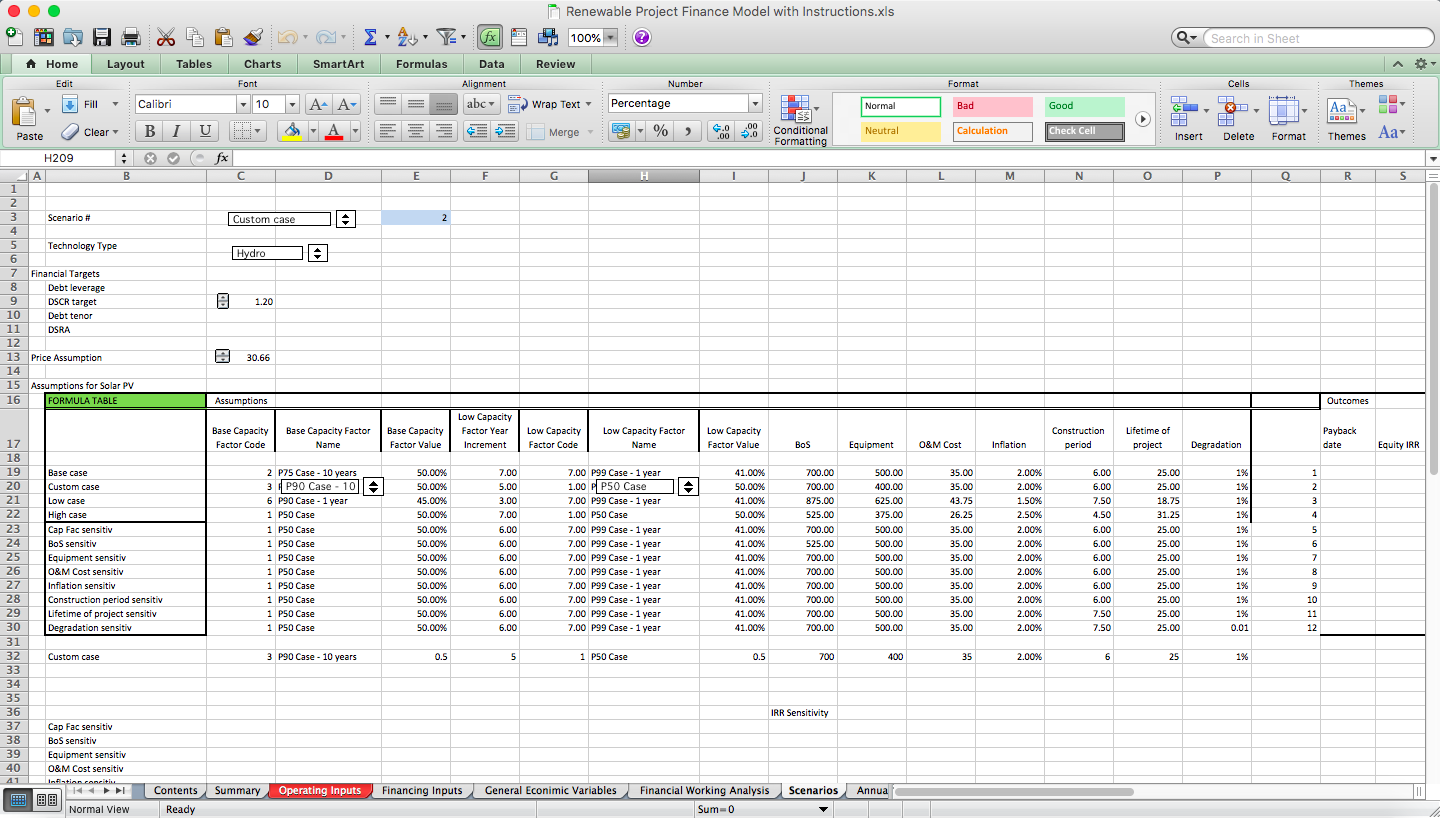Viewport: 1440px width, 818px height.
Task: Apply red font color
Action: tap(334, 131)
